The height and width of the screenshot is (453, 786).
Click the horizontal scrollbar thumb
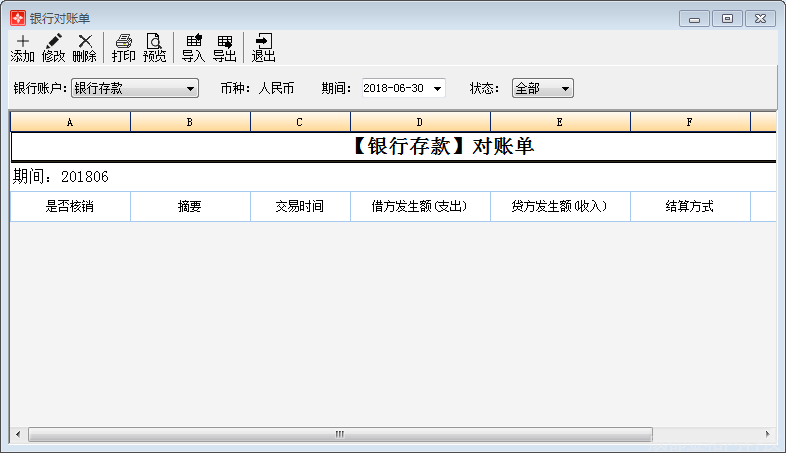pos(340,435)
